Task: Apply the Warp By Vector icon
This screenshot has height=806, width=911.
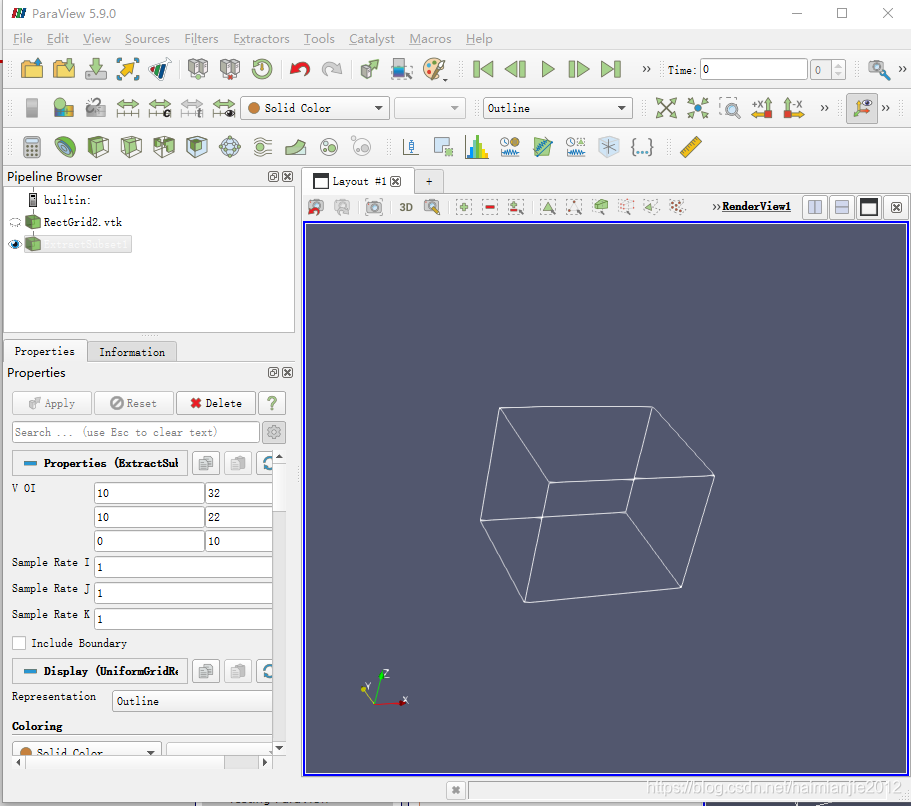Action: click(x=296, y=147)
